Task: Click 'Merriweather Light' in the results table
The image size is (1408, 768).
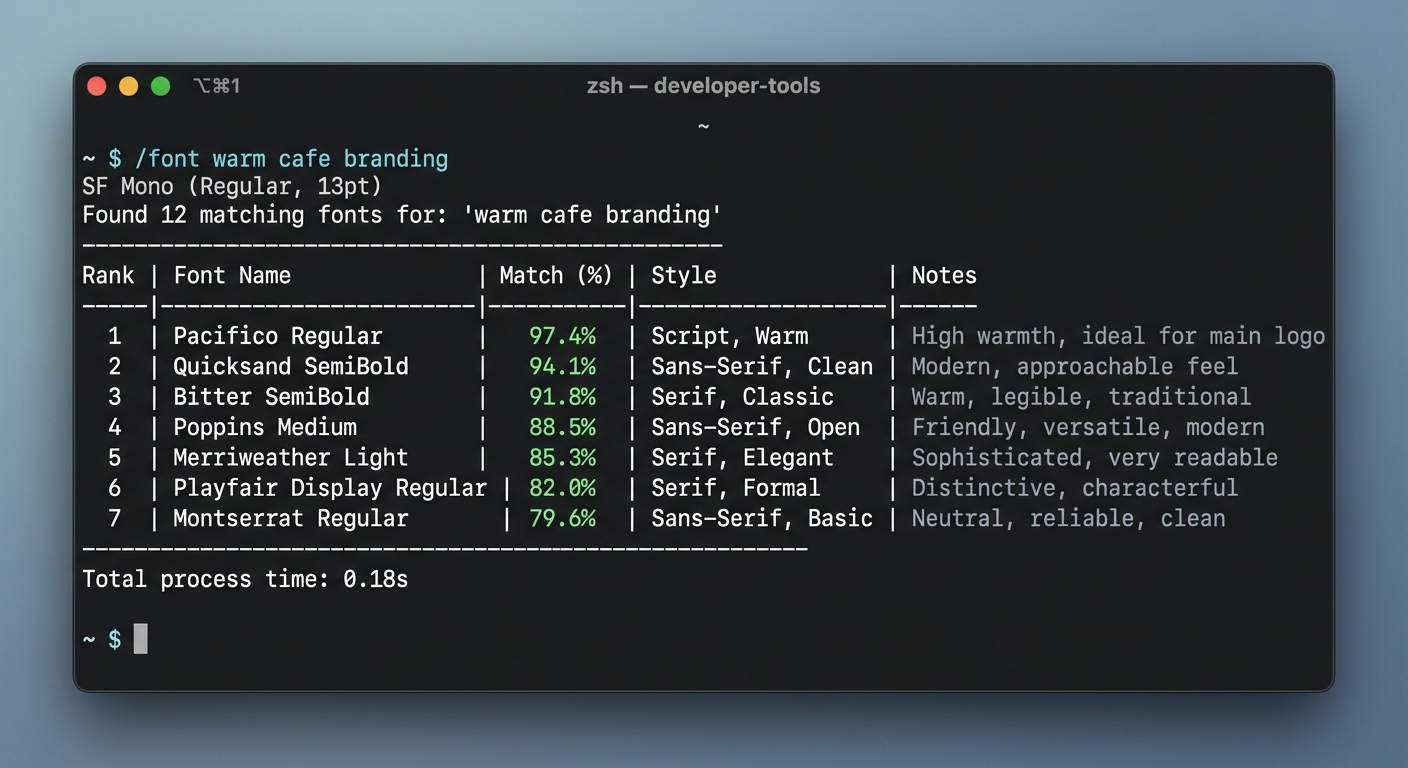Action: pyautogui.click(x=290, y=458)
